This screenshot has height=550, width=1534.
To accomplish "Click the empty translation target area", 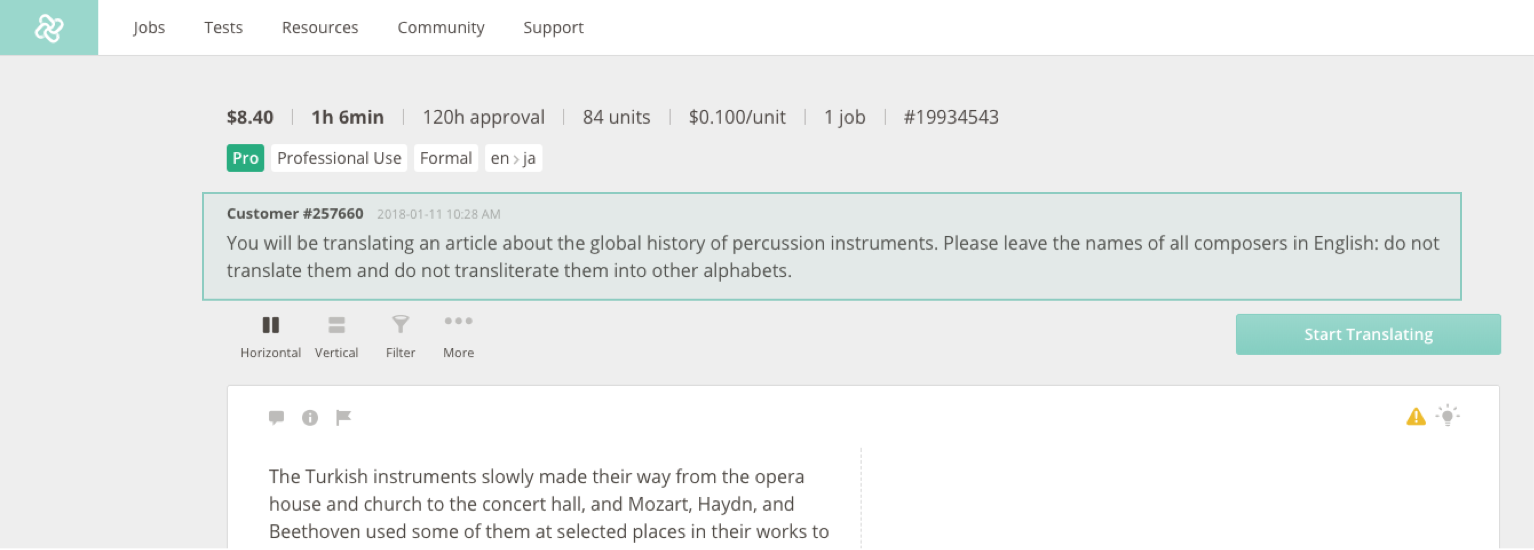I will (x=1170, y=500).
